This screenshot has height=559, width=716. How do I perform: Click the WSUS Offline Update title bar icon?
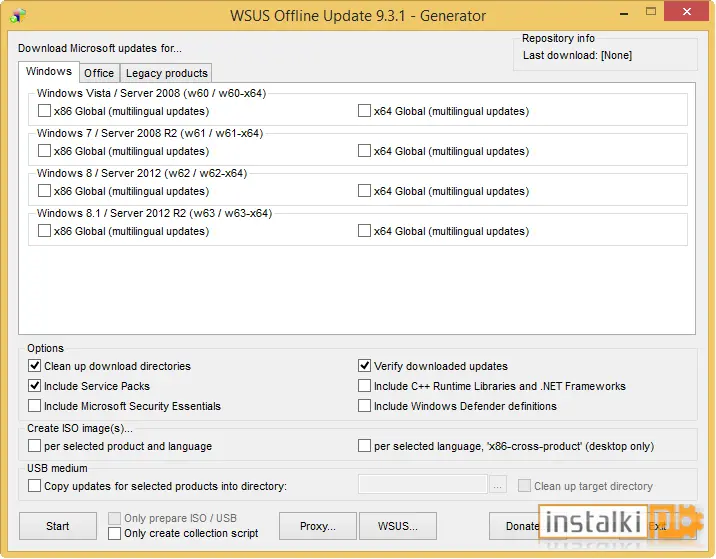[18, 16]
